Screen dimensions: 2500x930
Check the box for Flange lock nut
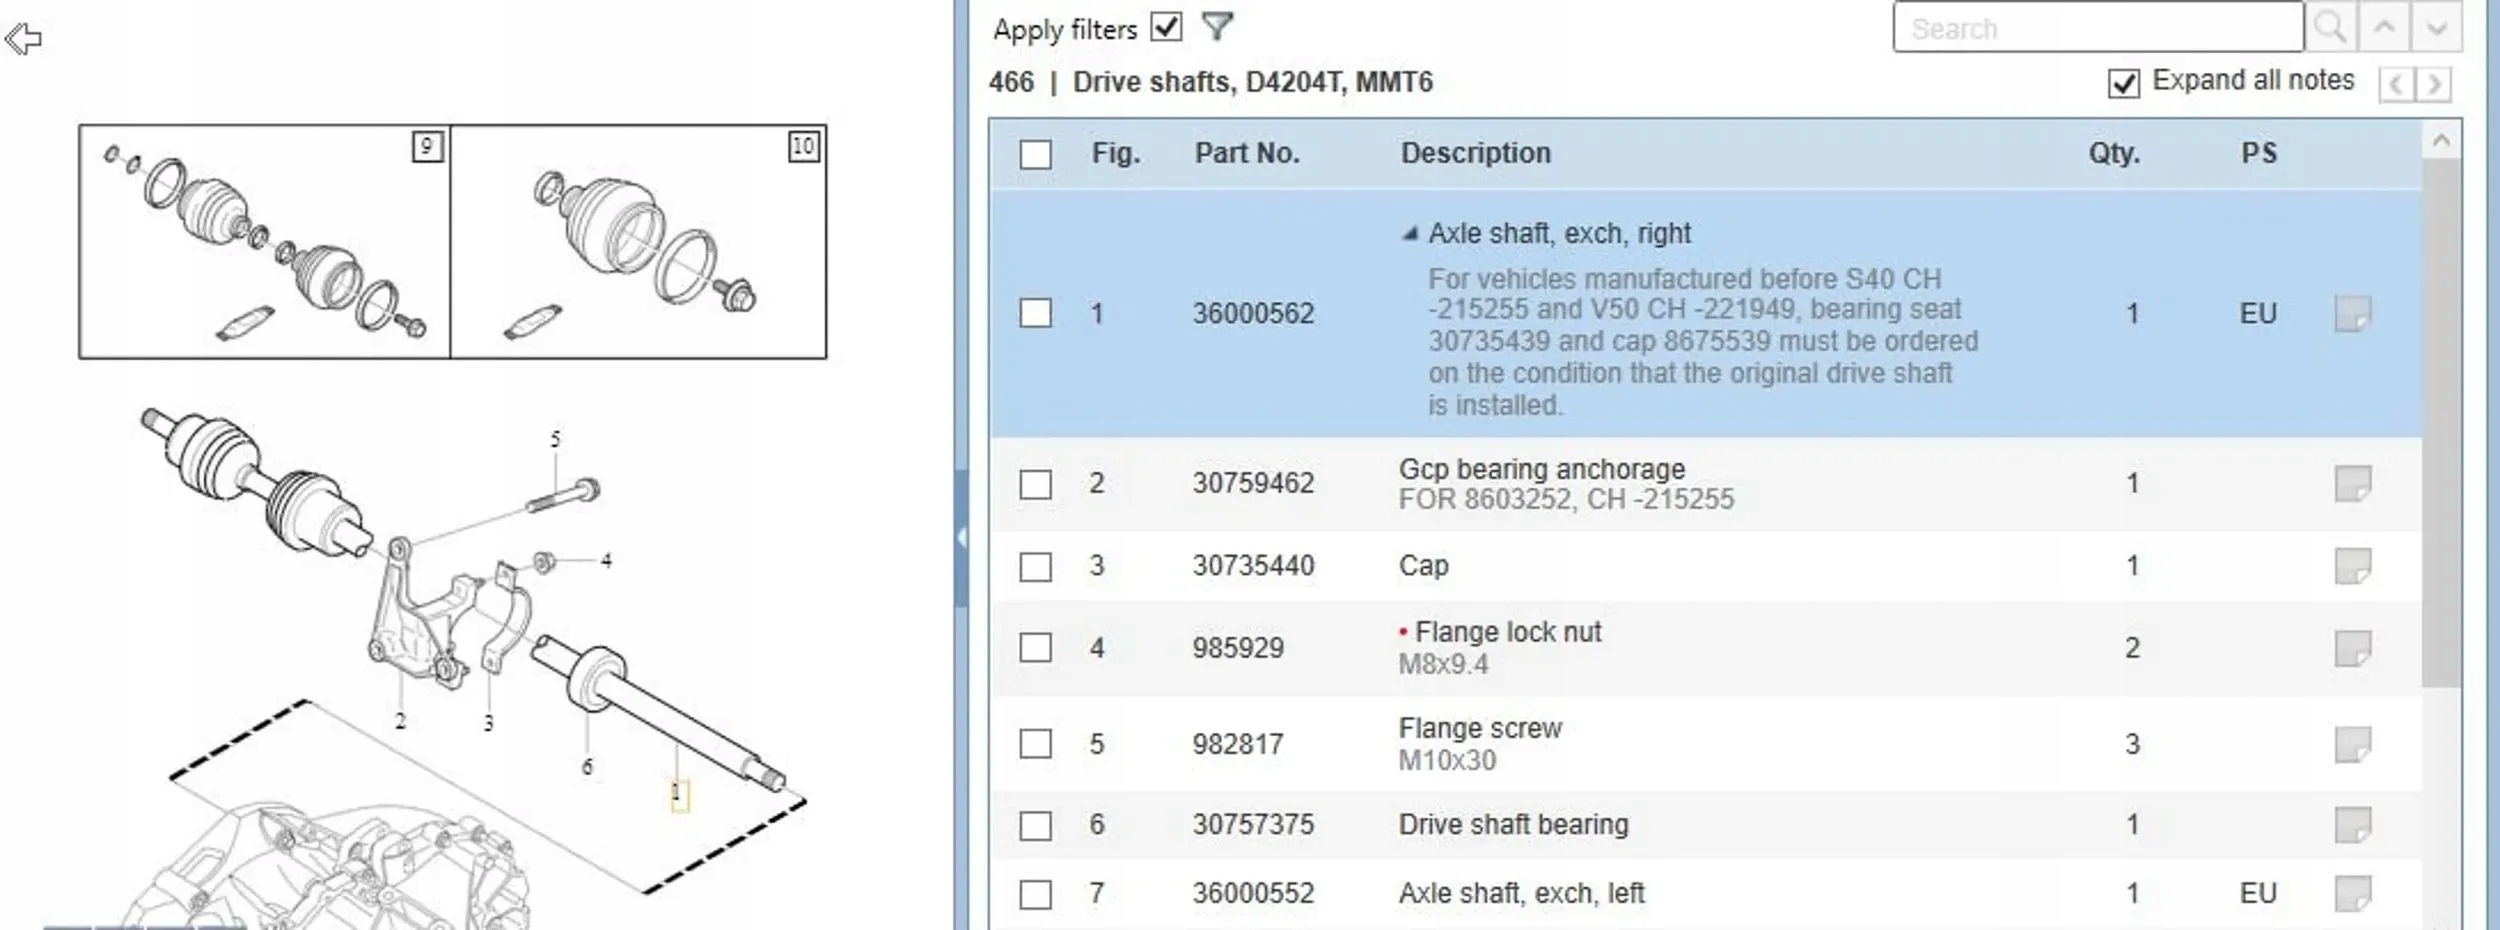coord(1035,648)
